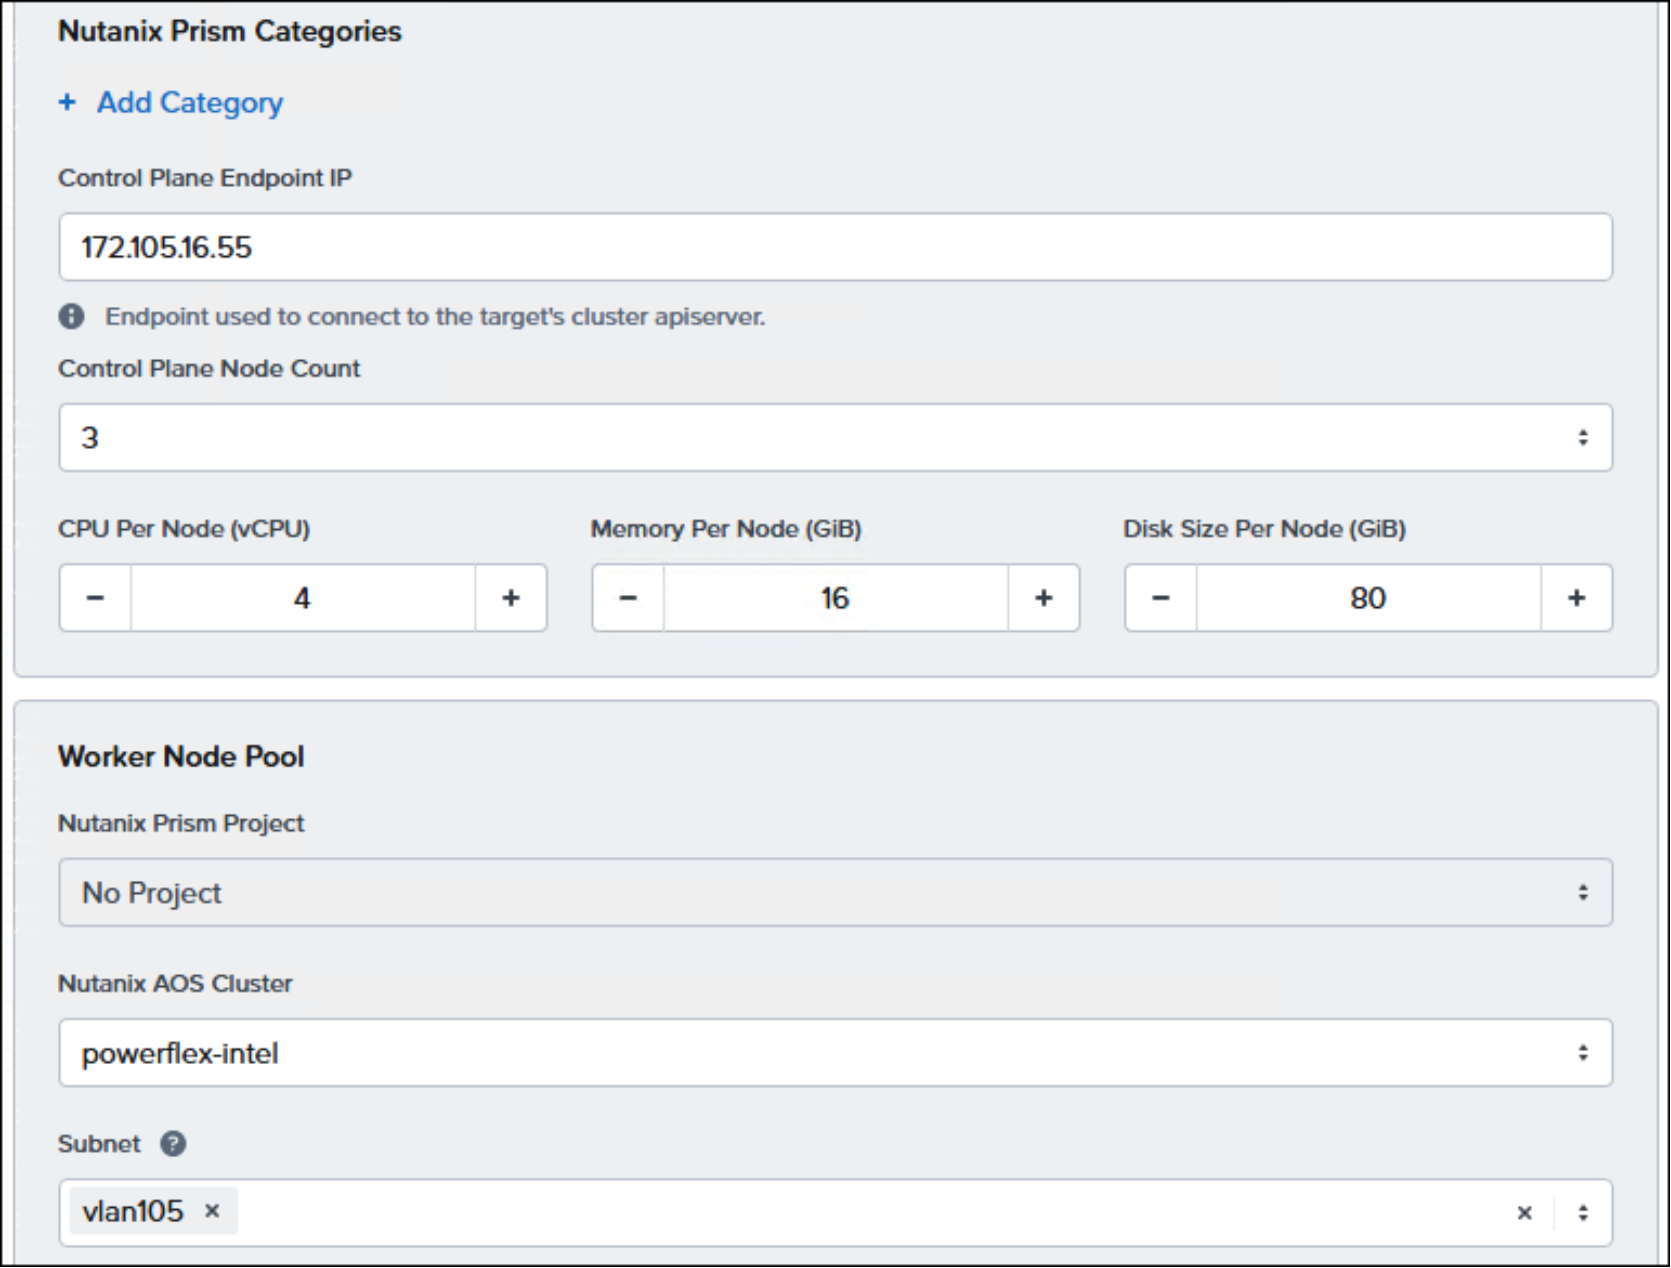The image size is (1671, 1268).
Task: Click the info icon beside the endpoint hint
Action: (x=71, y=317)
